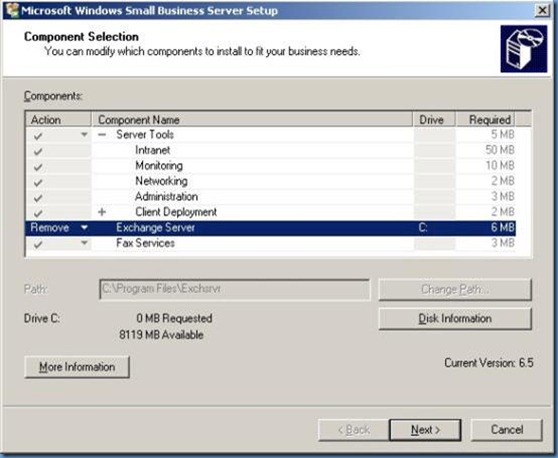This screenshot has height=458, width=558.
Task: Click the Required column header
Action: coord(486,120)
